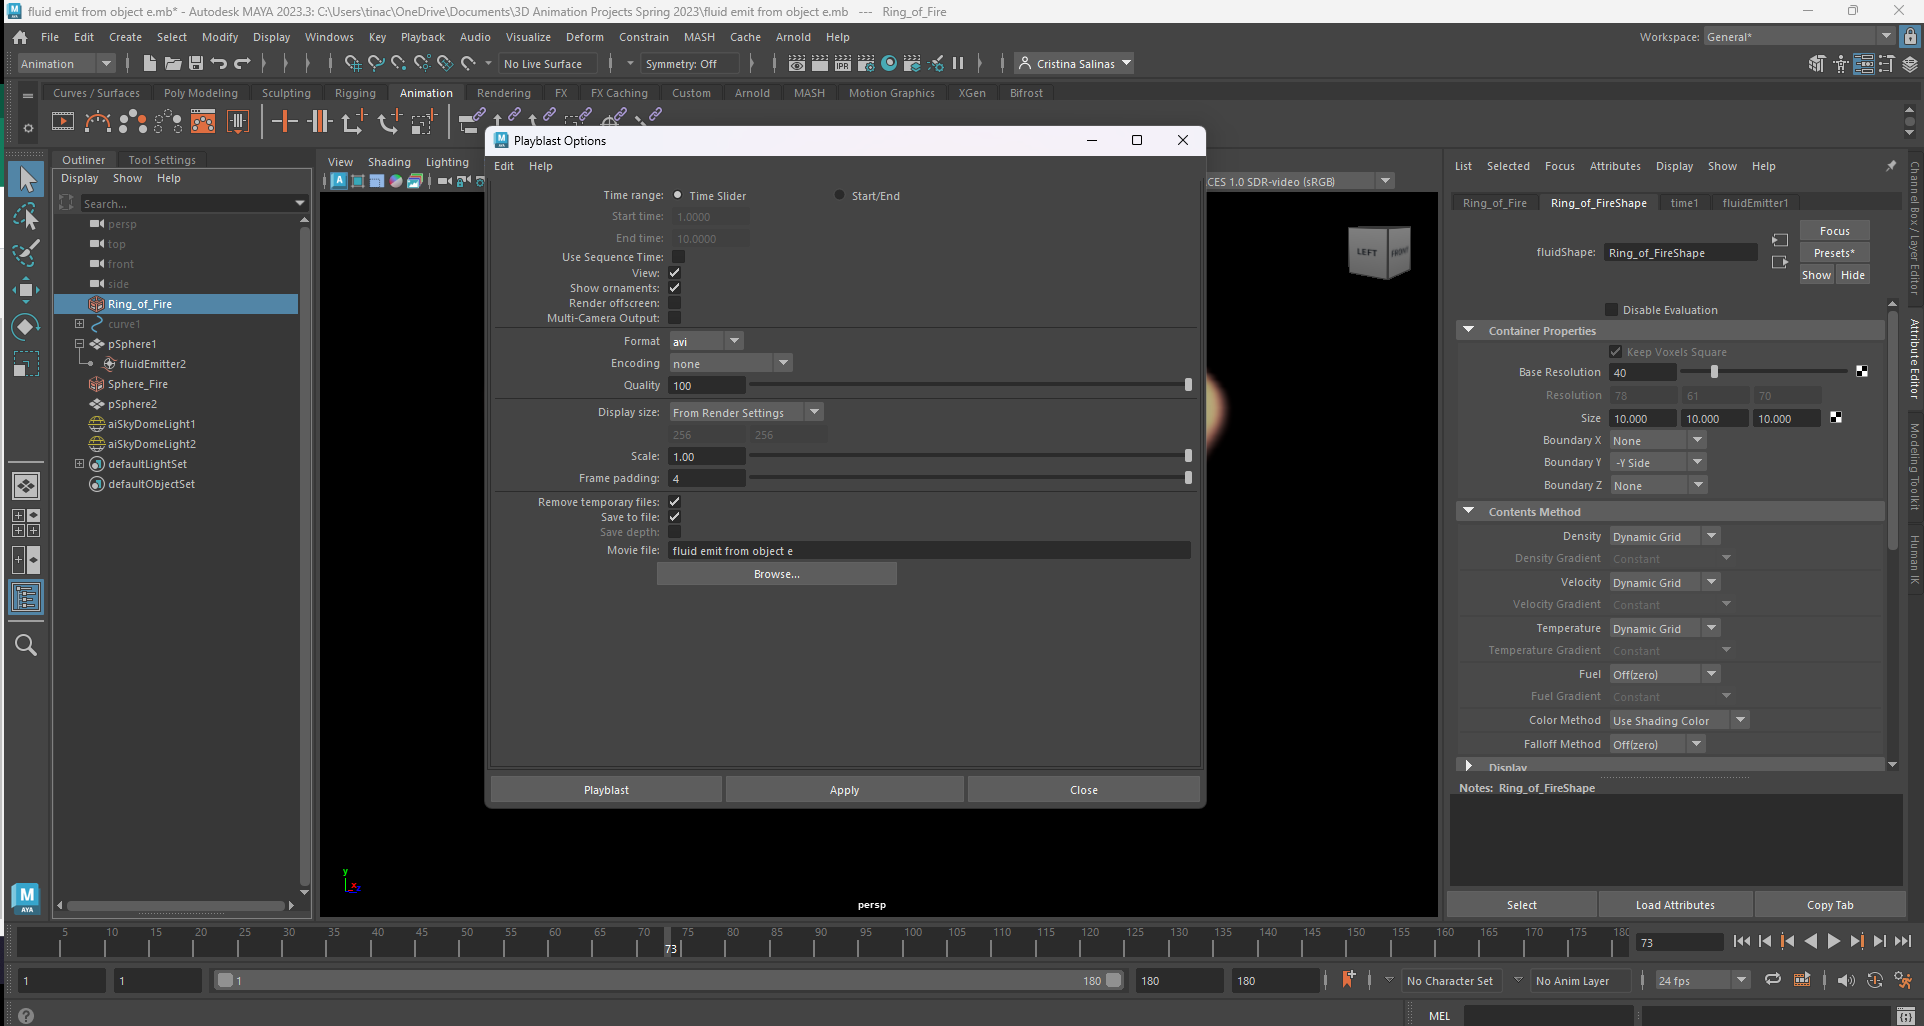This screenshot has height=1026, width=1924.
Task: Click the Save scene floppy icon
Action: (196, 63)
